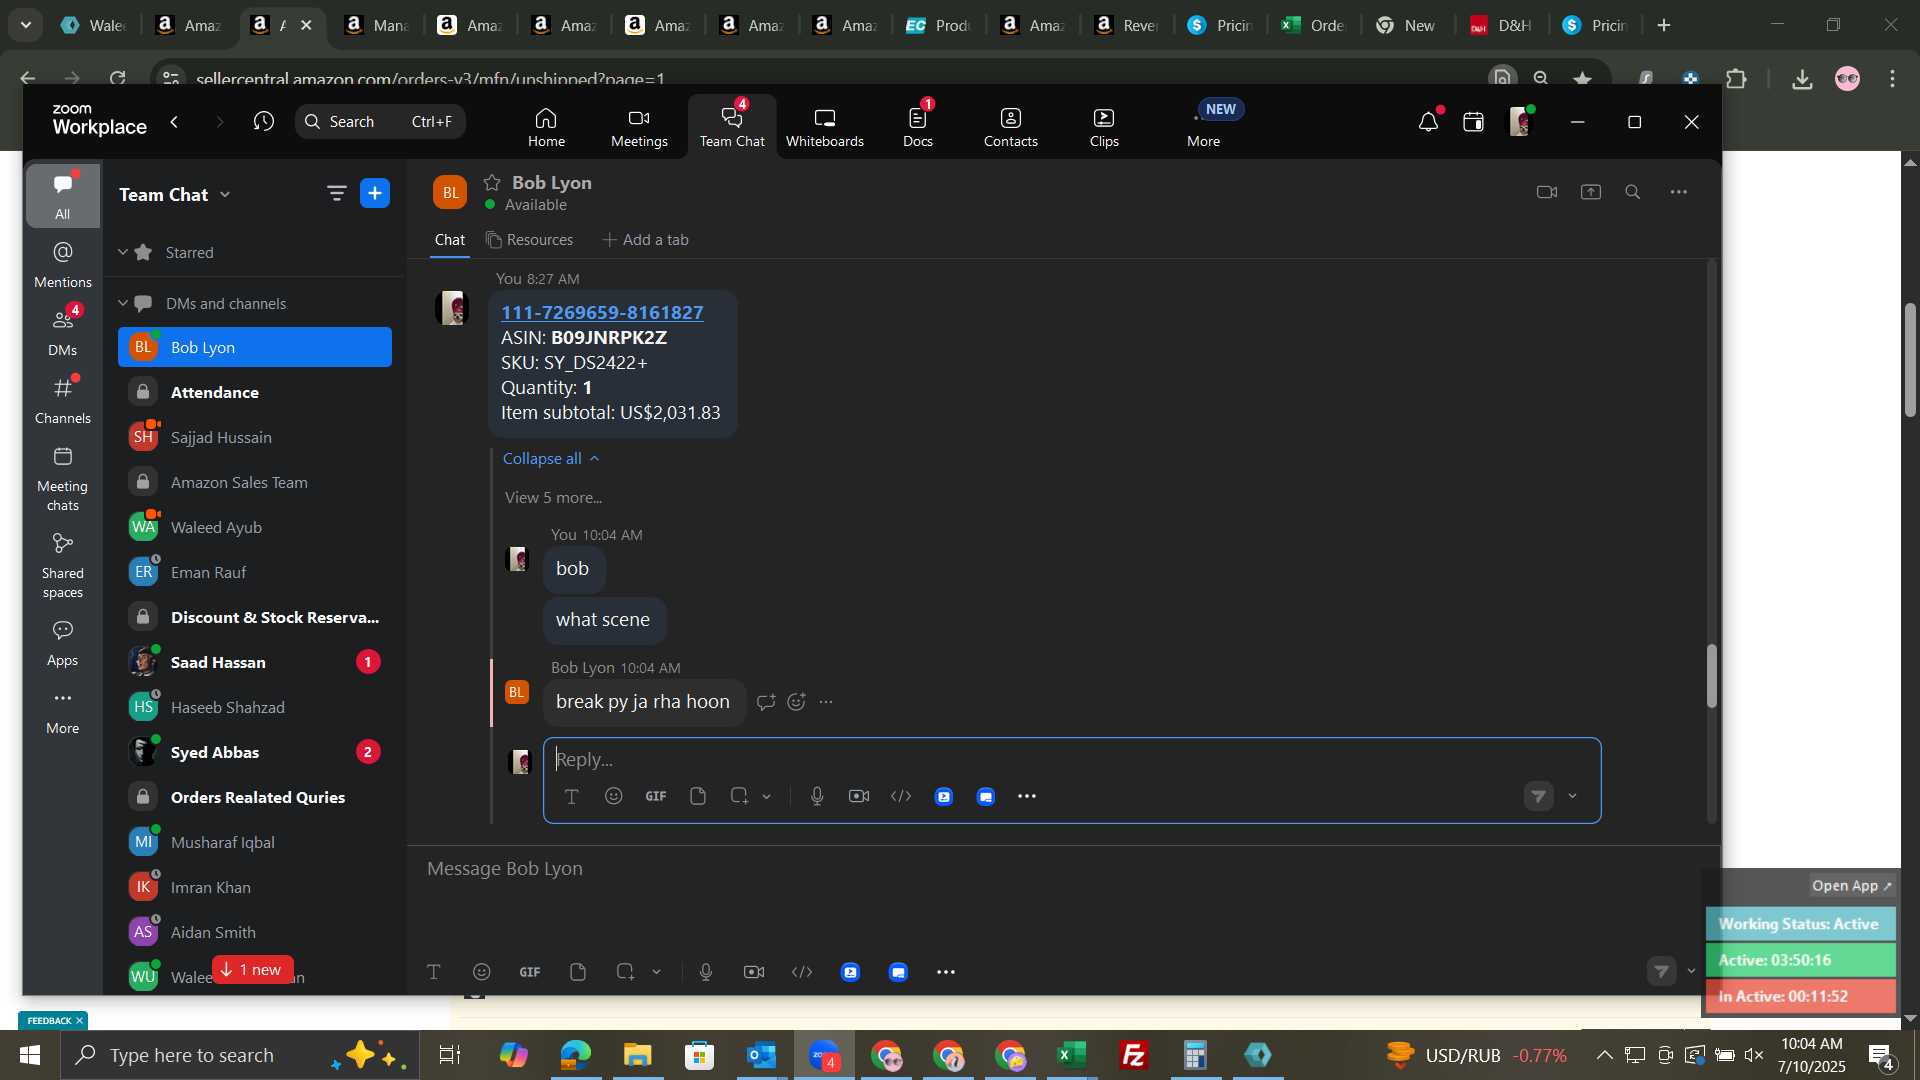Open send options dropdown in reply box
The width and height of the screenshot is (1920, 1080).
pos(1573,797)
